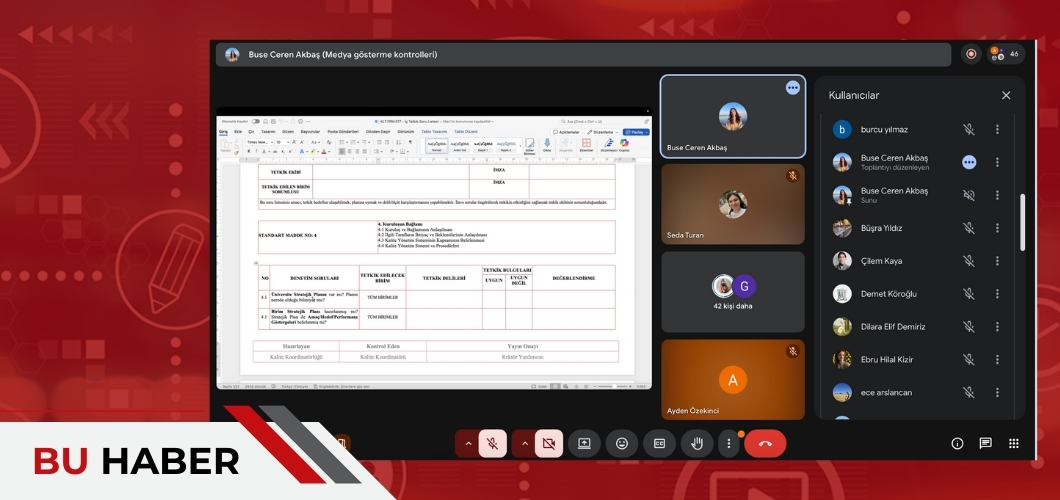Open options for Demet Köroğlu
Screen dimensions: 1060x500
point(996,294)
